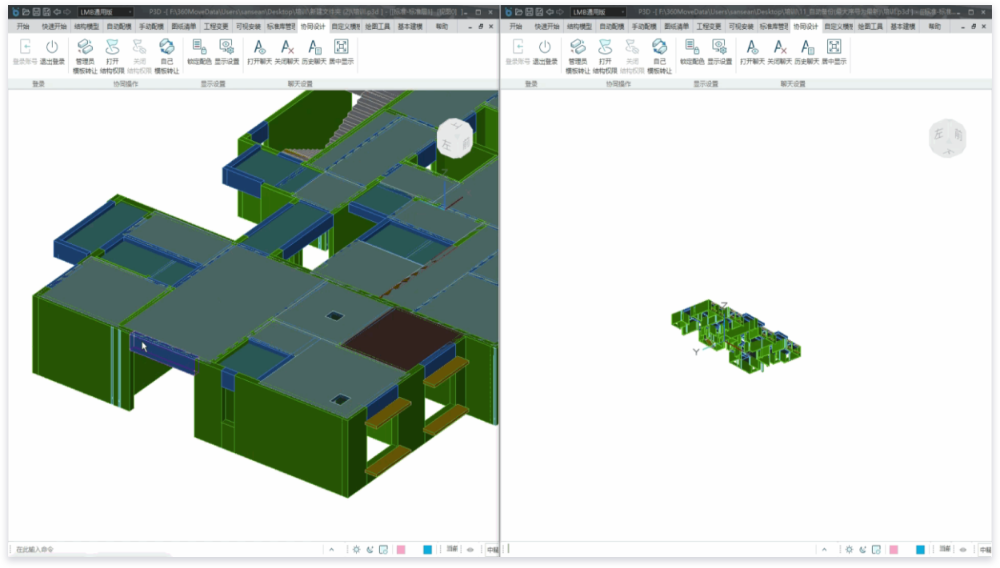1000x568 pixels.
Task: Open LM8通用版 dropdown in left title bar
Action: point(106,12)
